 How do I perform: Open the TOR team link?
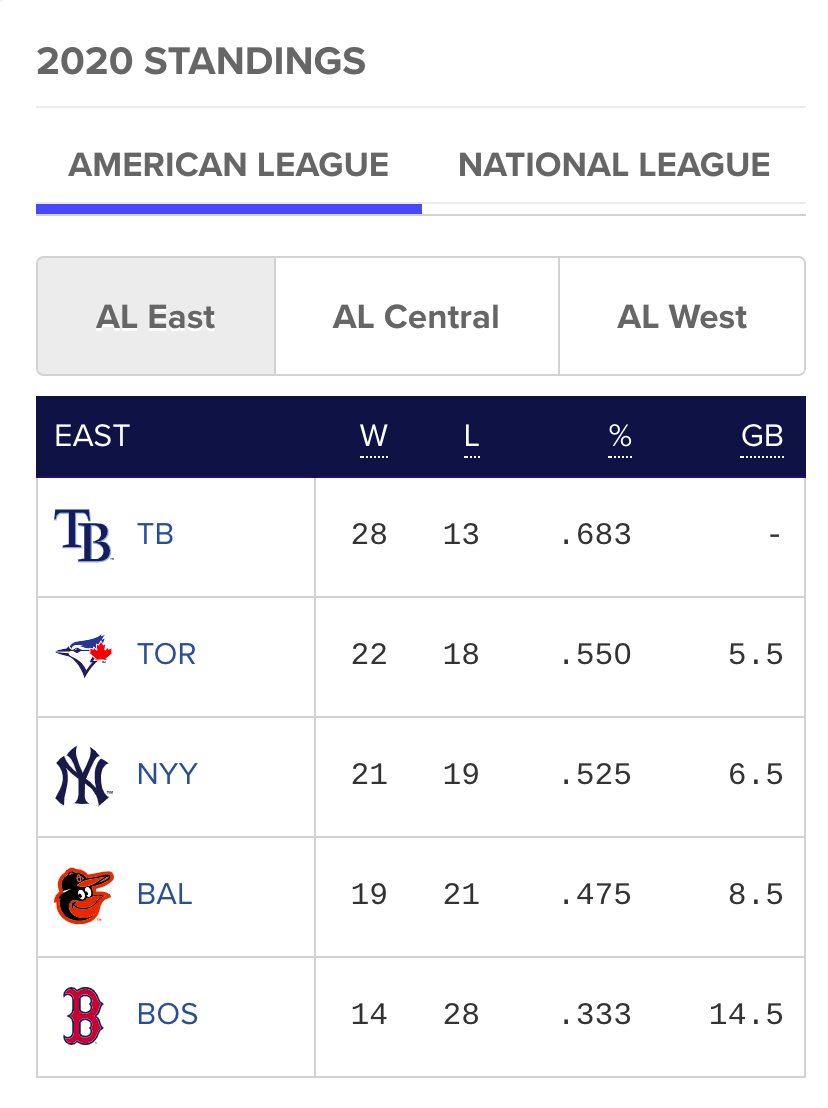tap(166, 654)
